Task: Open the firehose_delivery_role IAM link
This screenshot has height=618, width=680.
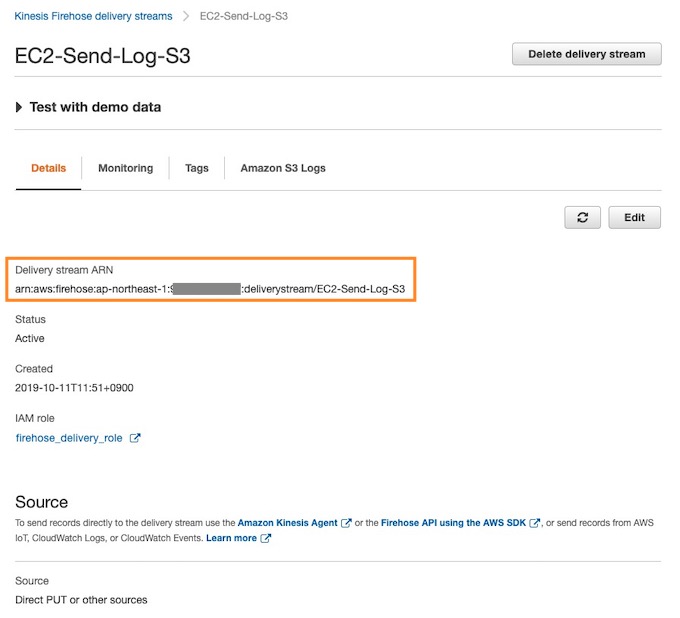Action: click(x=69, y=438)
